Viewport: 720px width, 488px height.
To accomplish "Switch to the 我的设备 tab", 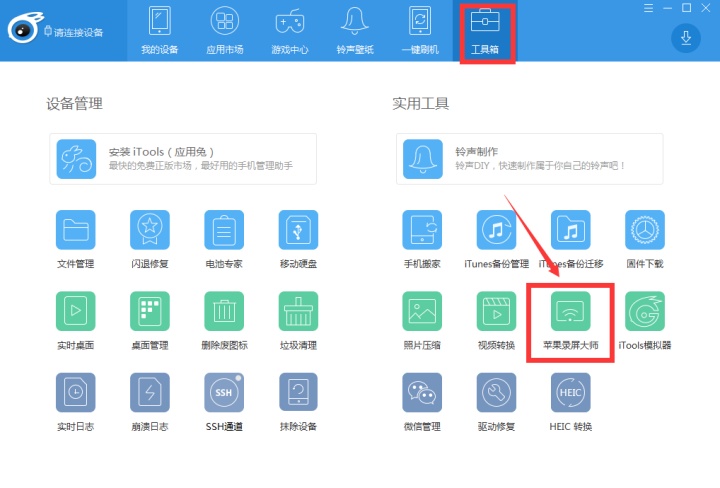I will (x=160, y=30).
